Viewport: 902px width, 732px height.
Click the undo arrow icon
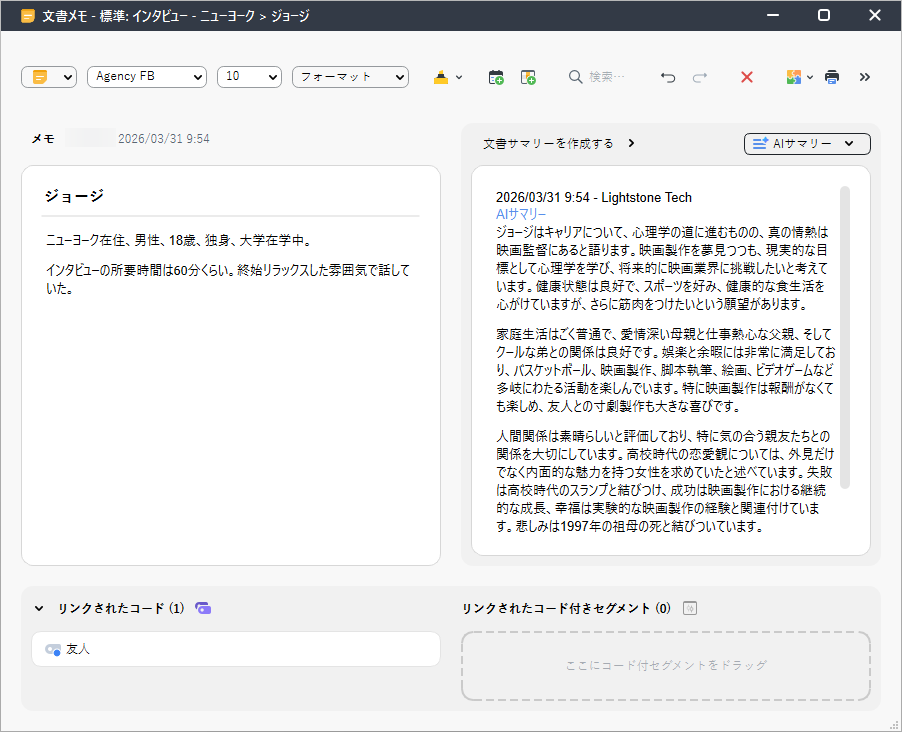(x=668, y=77)
